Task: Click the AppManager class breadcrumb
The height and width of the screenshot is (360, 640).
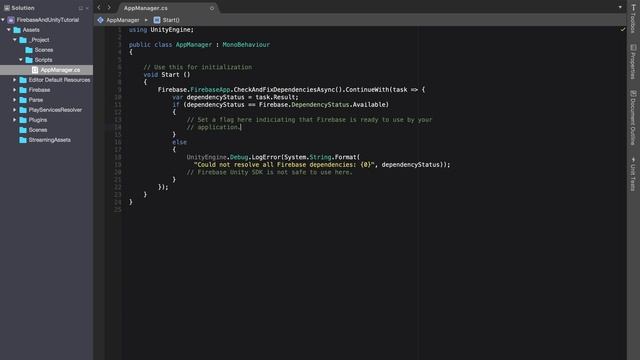Action: (123, 20)
